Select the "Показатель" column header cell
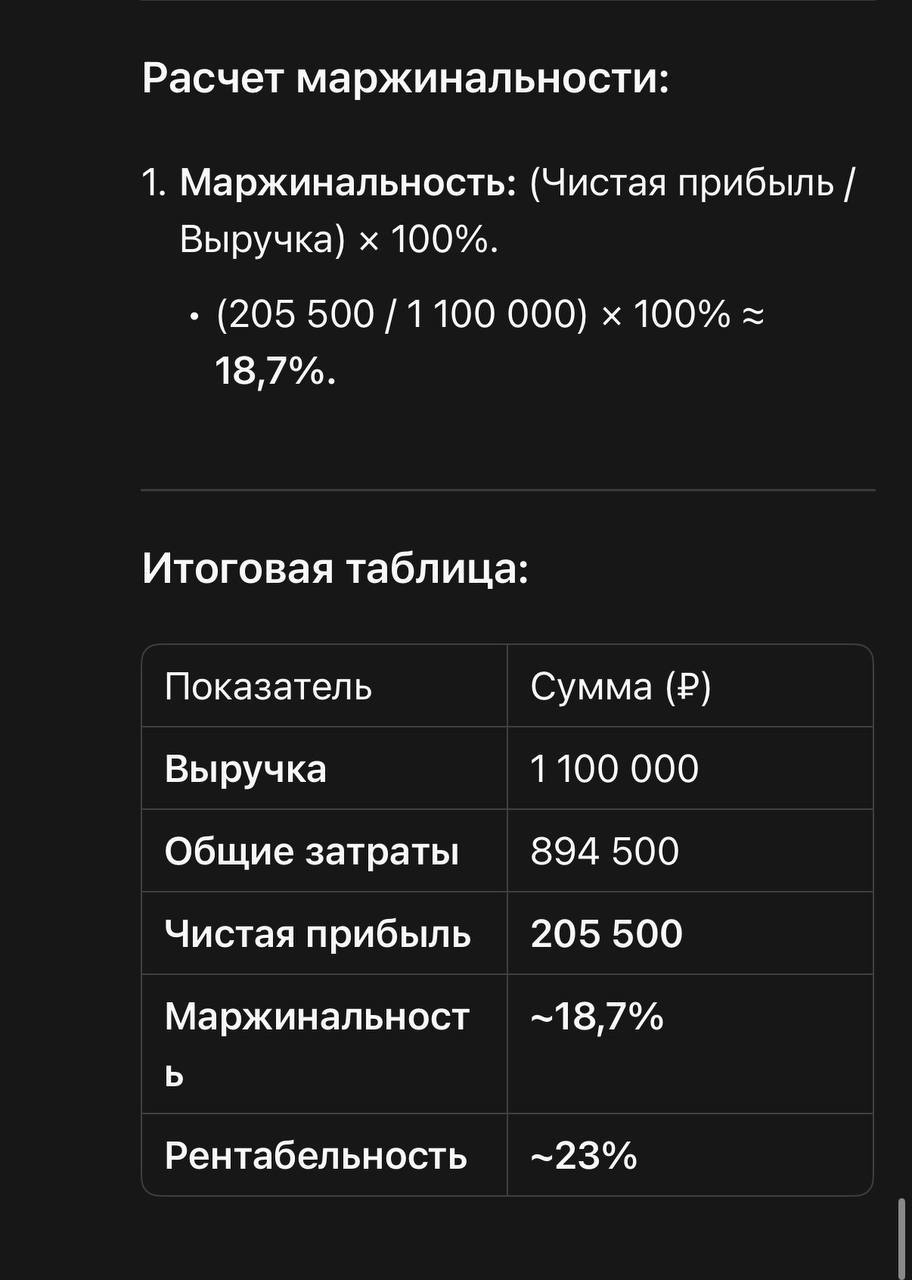The width and height of the screenshot is (912, 1280). [324, 686]
